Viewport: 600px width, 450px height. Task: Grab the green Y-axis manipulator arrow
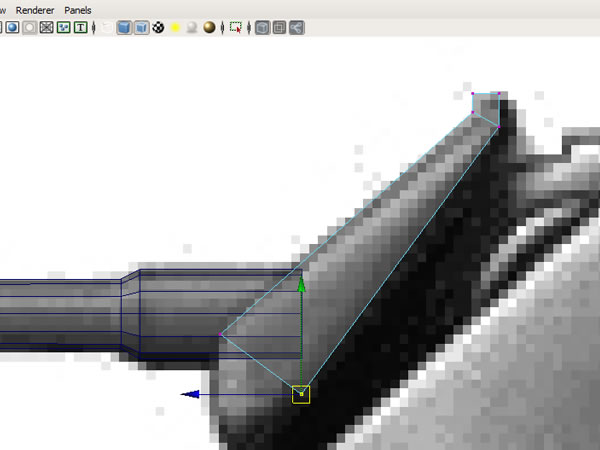(x=302, y=285)
